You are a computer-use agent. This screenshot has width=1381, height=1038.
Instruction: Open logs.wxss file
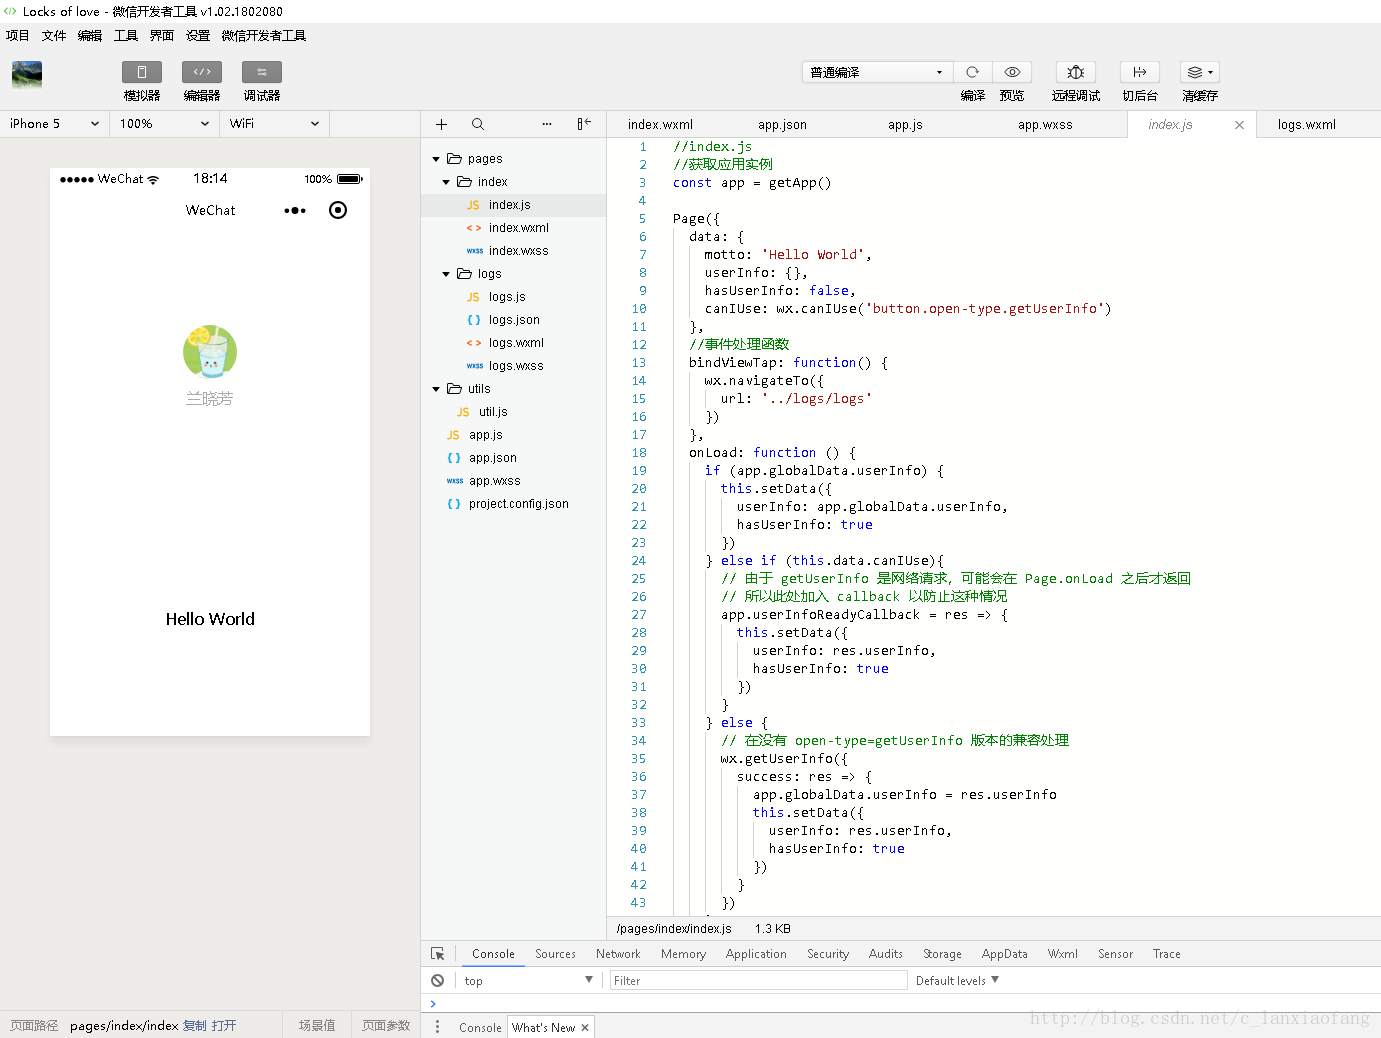coord(514,366)
